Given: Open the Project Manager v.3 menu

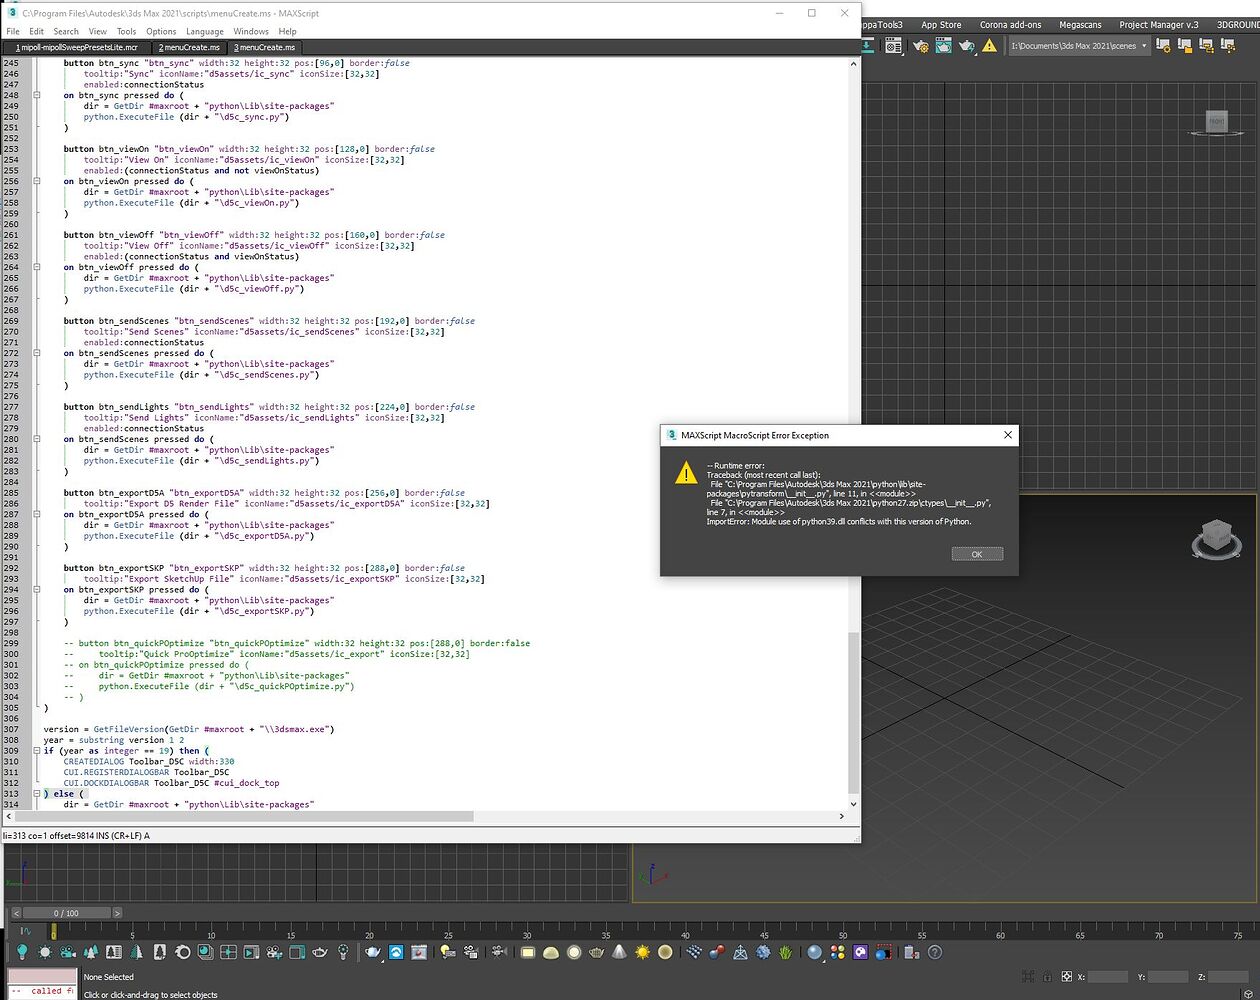Looking at the screenshot, I should click(x=1158, y=24).
